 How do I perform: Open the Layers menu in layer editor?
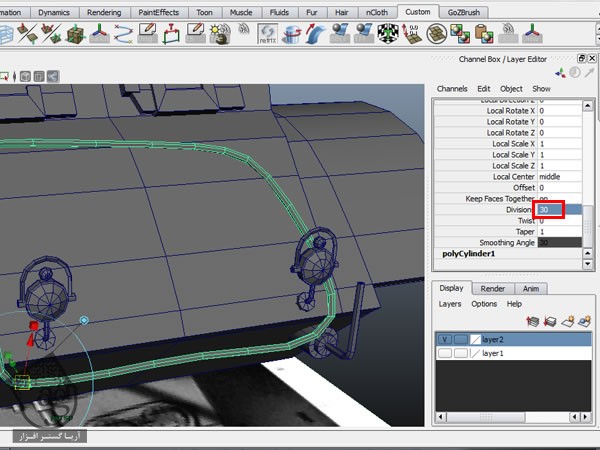pyautogui.click(x=450, y=304)
